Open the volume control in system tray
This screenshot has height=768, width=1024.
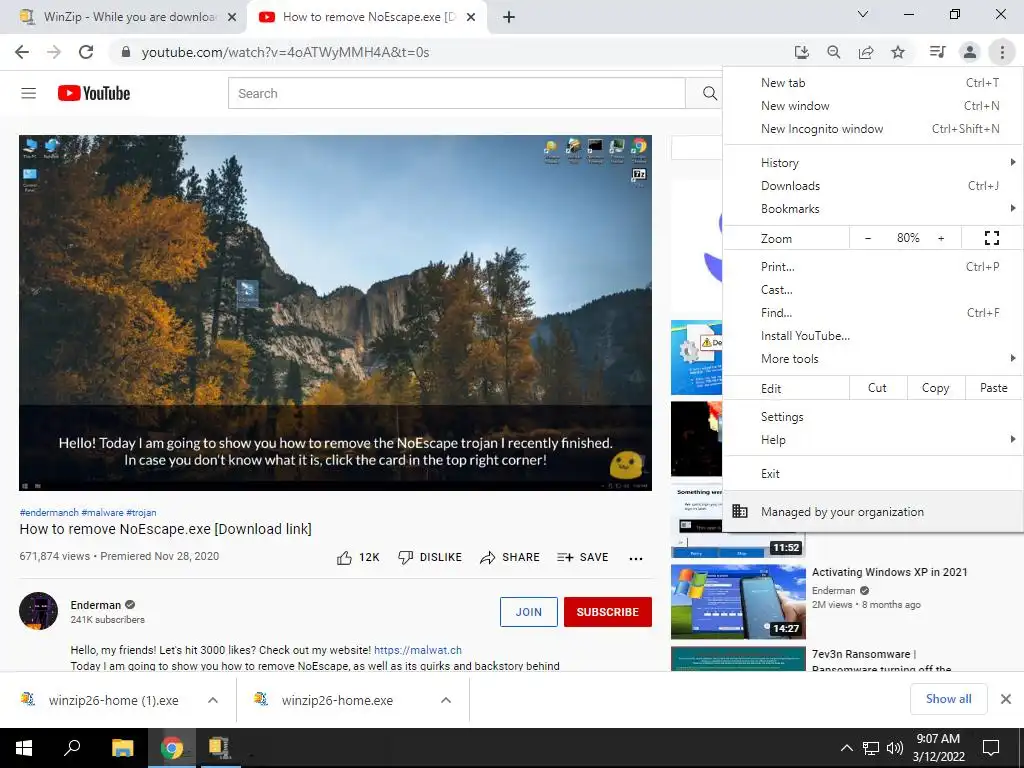895,748
